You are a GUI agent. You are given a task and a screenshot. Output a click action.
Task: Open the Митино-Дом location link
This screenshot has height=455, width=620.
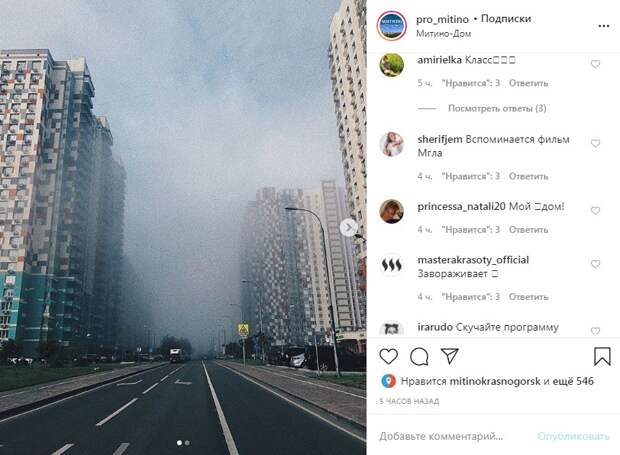443,34
